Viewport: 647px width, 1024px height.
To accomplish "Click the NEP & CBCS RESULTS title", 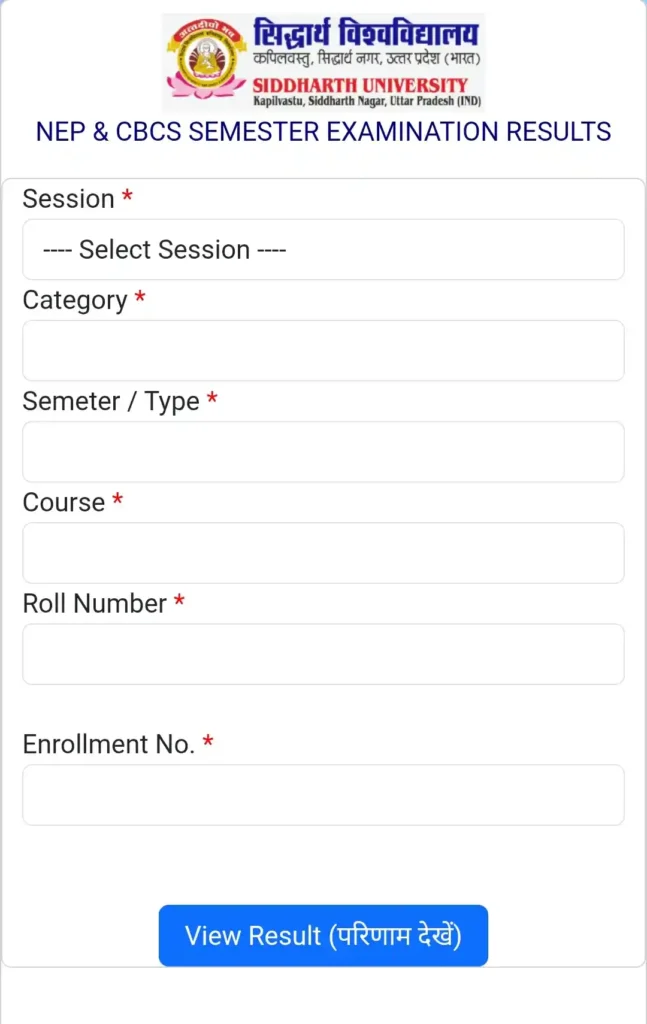I will [323, 131].
